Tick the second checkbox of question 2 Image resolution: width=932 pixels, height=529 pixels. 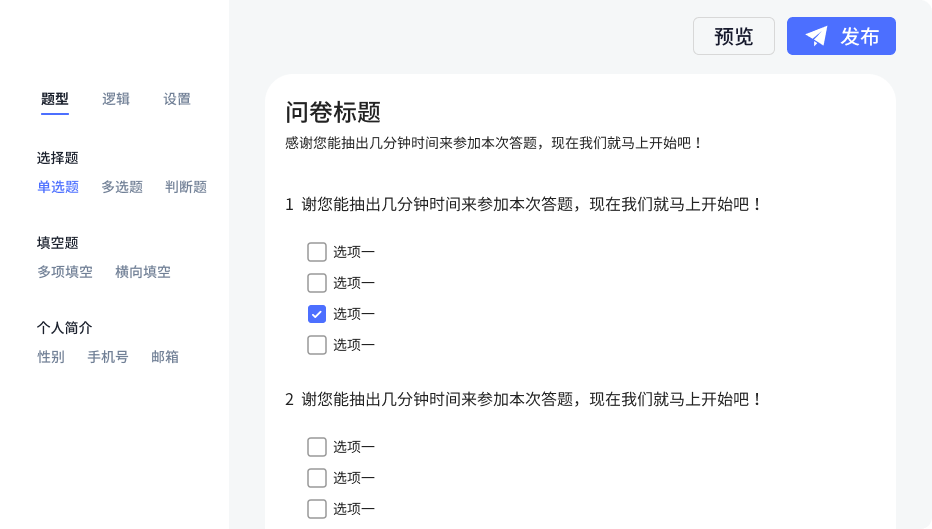[317, 478]
